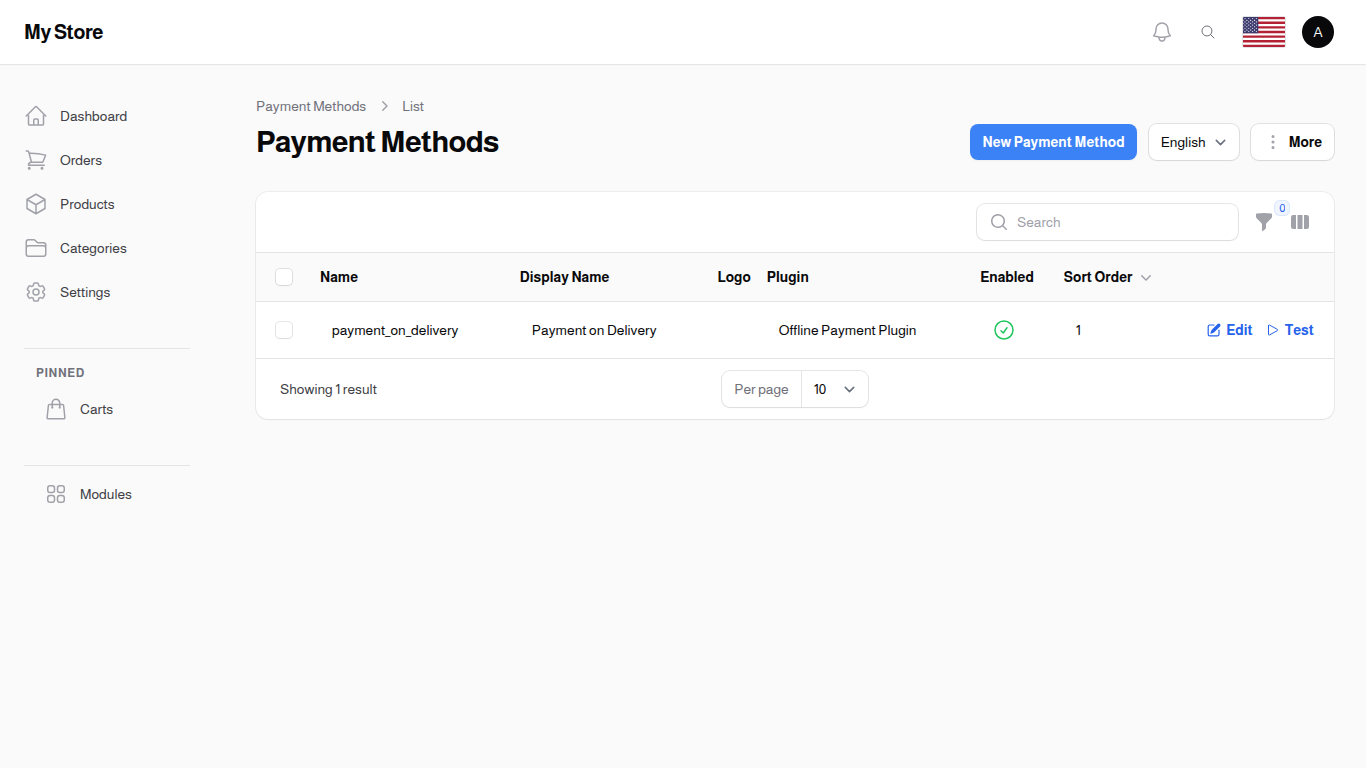Open the column visibility icon
Viewport: 1366px width, 768px height.
click(1300, 222)
